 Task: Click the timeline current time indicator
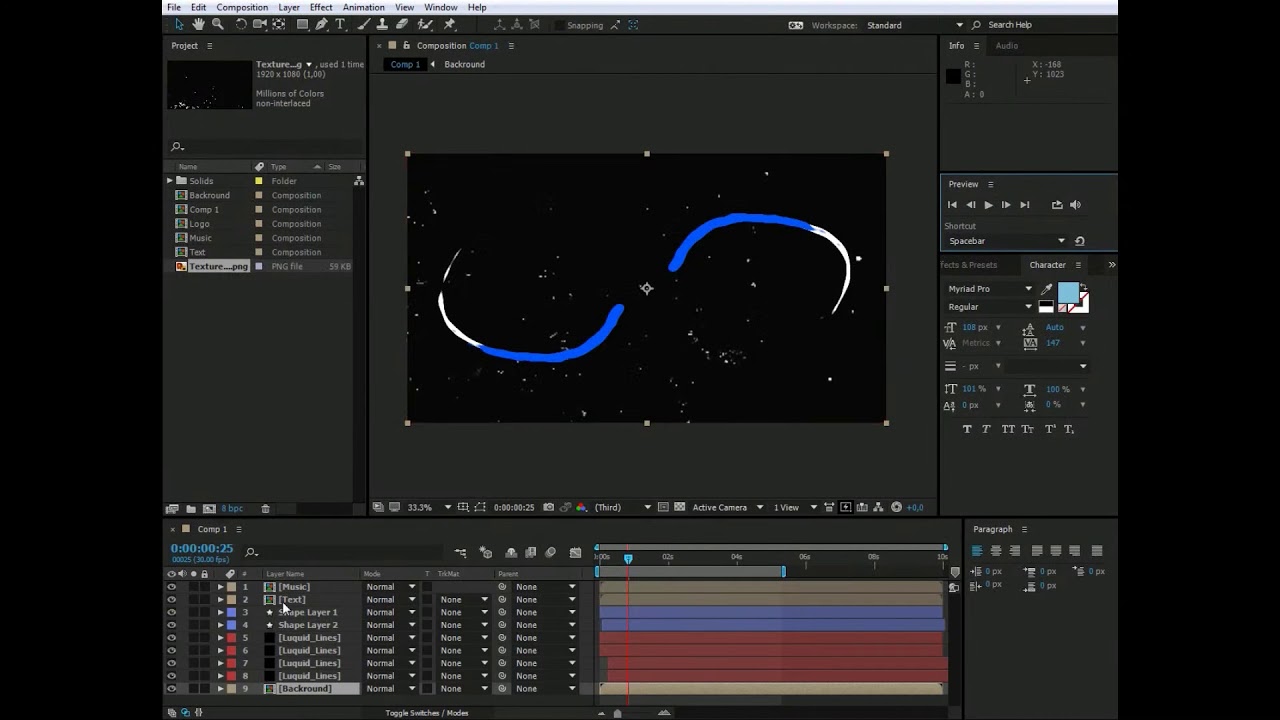click(x=628, y=558)
